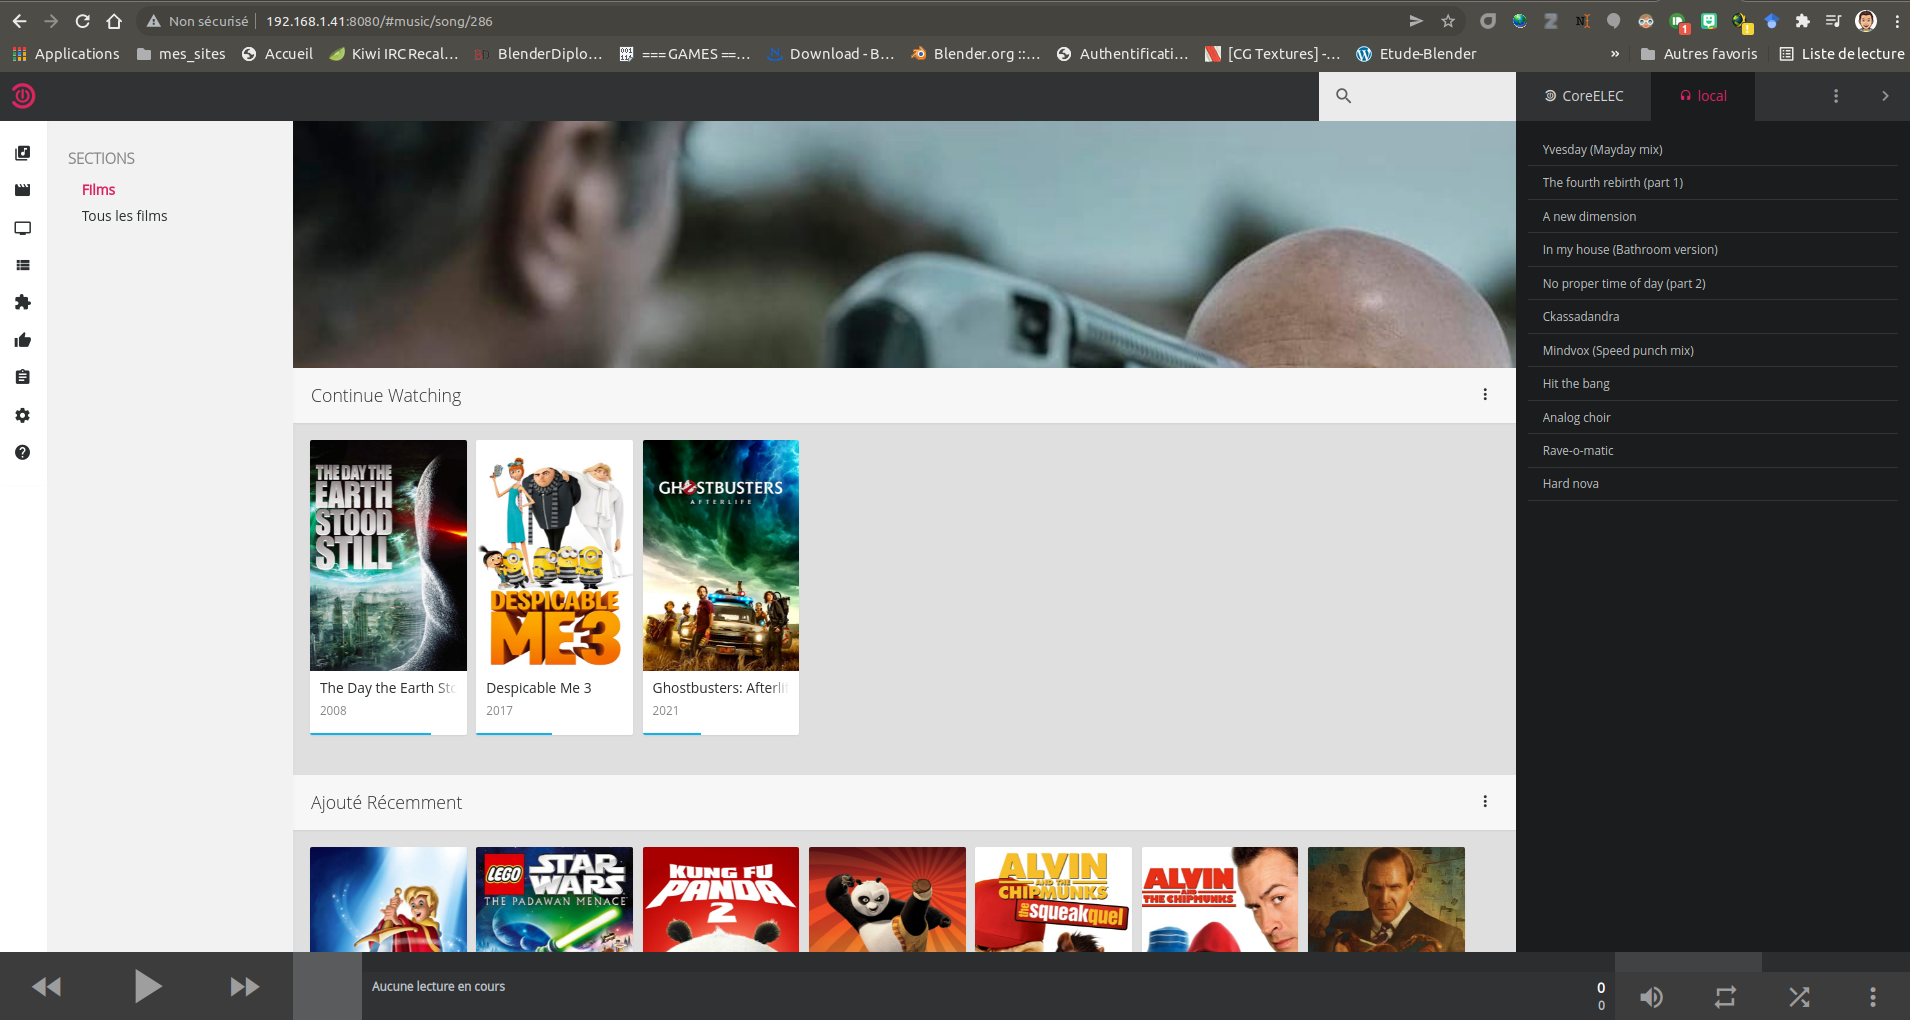Open the Ajouté Récemment section menu
The width and height of the screenshot is (1910, 1020).
coord(1485,802)
